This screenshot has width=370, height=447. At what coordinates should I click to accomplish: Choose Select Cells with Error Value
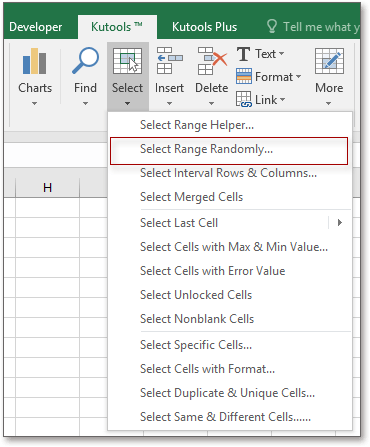coord(230,271)
